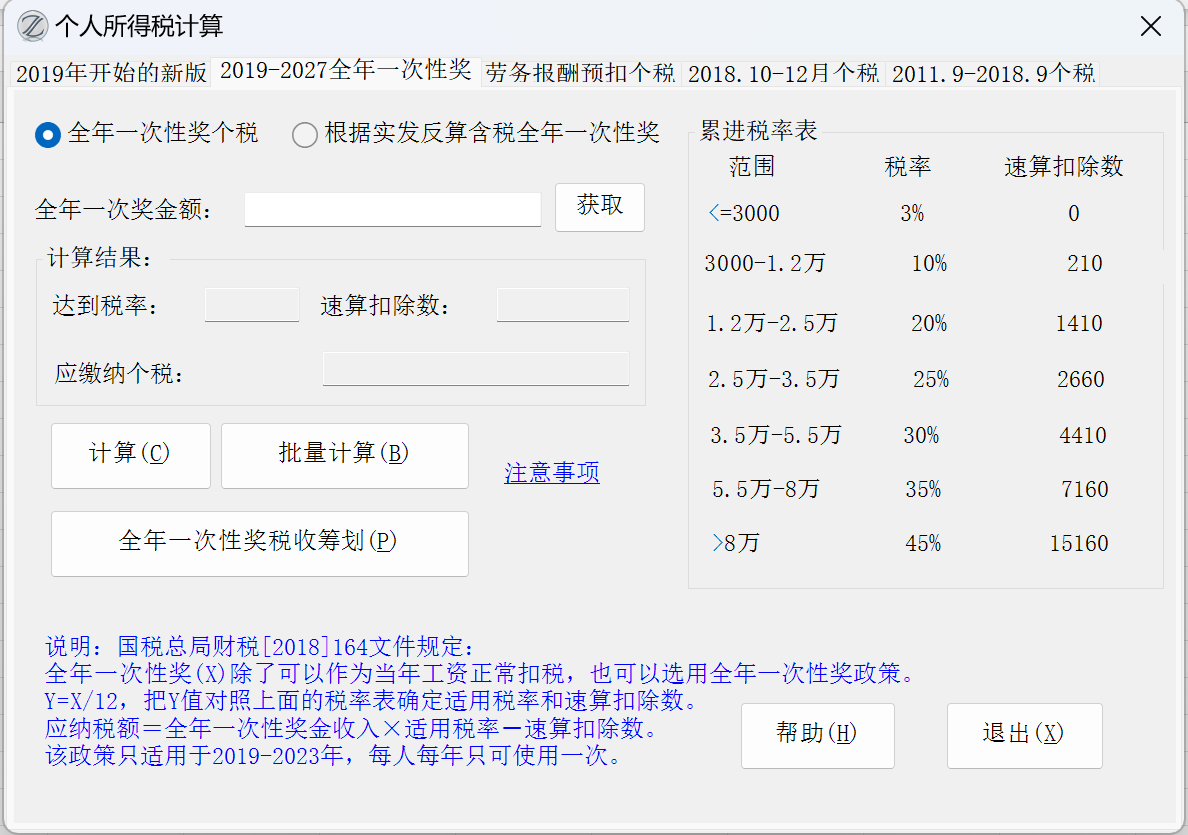Click the 帮助(H) button
This screenshot has width=1188, height=835.
coord(817,735)
